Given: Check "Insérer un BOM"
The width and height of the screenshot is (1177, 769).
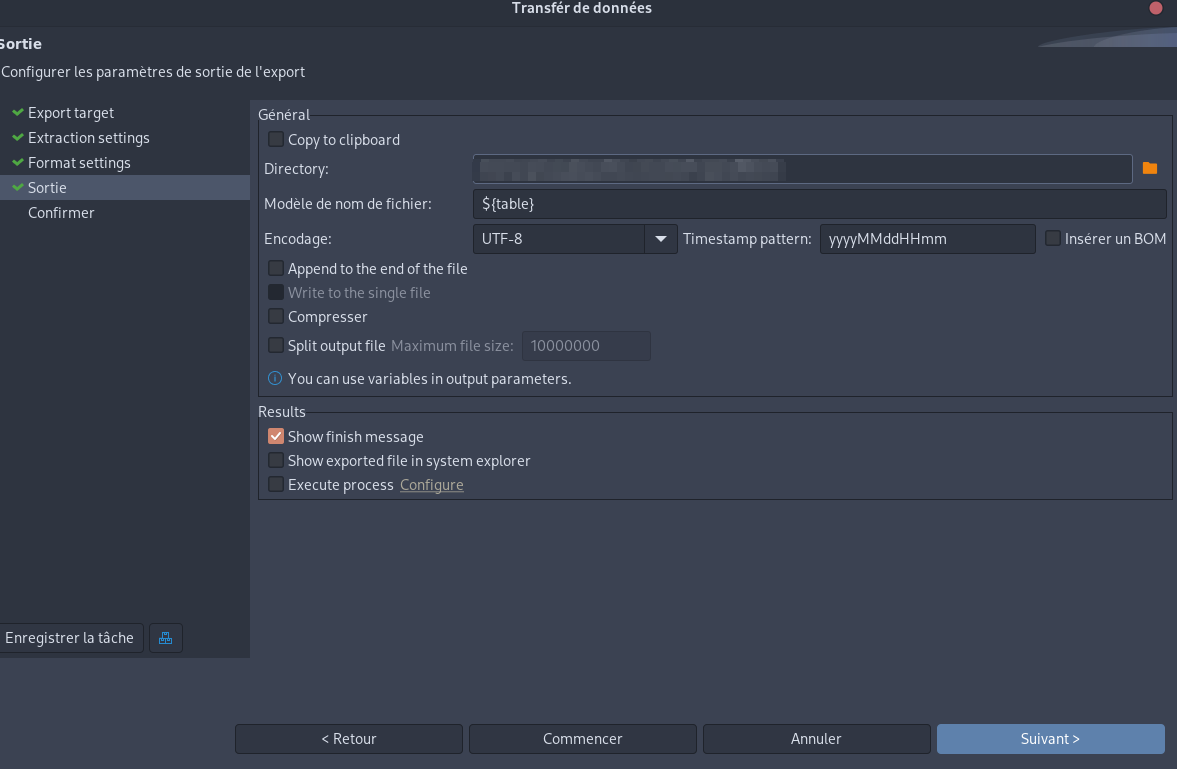Looking at the screenshot, I should coord(1053,237).
